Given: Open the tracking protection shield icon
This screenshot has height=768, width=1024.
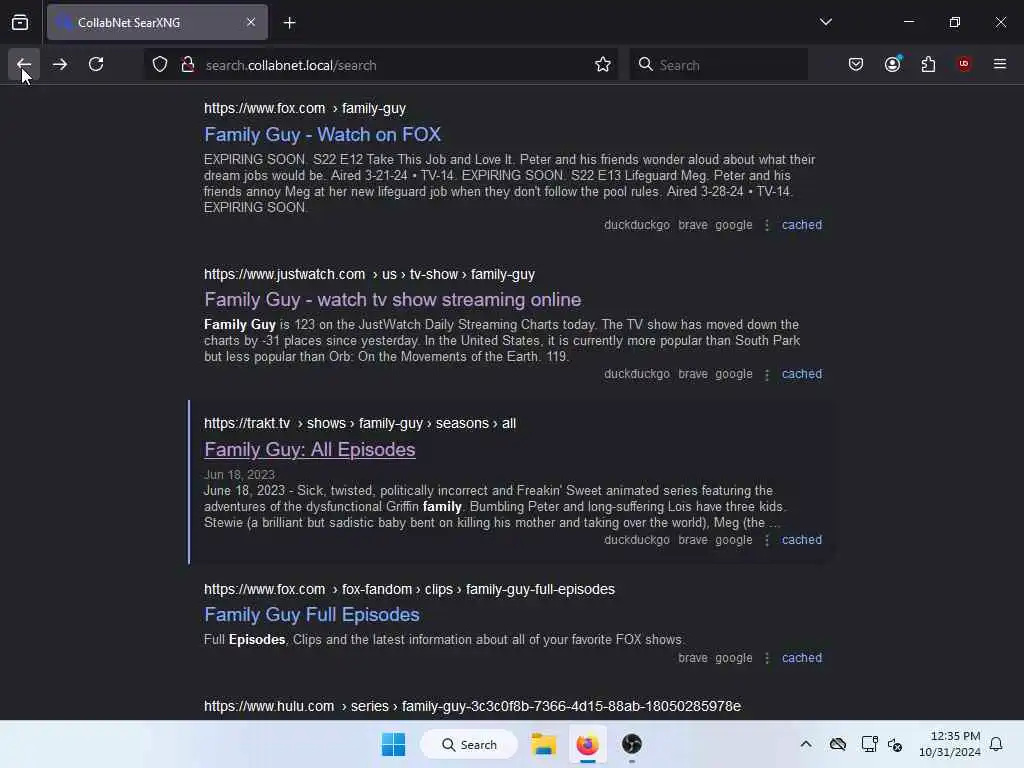Looking at the screenshot, I should tap(160, 65).
